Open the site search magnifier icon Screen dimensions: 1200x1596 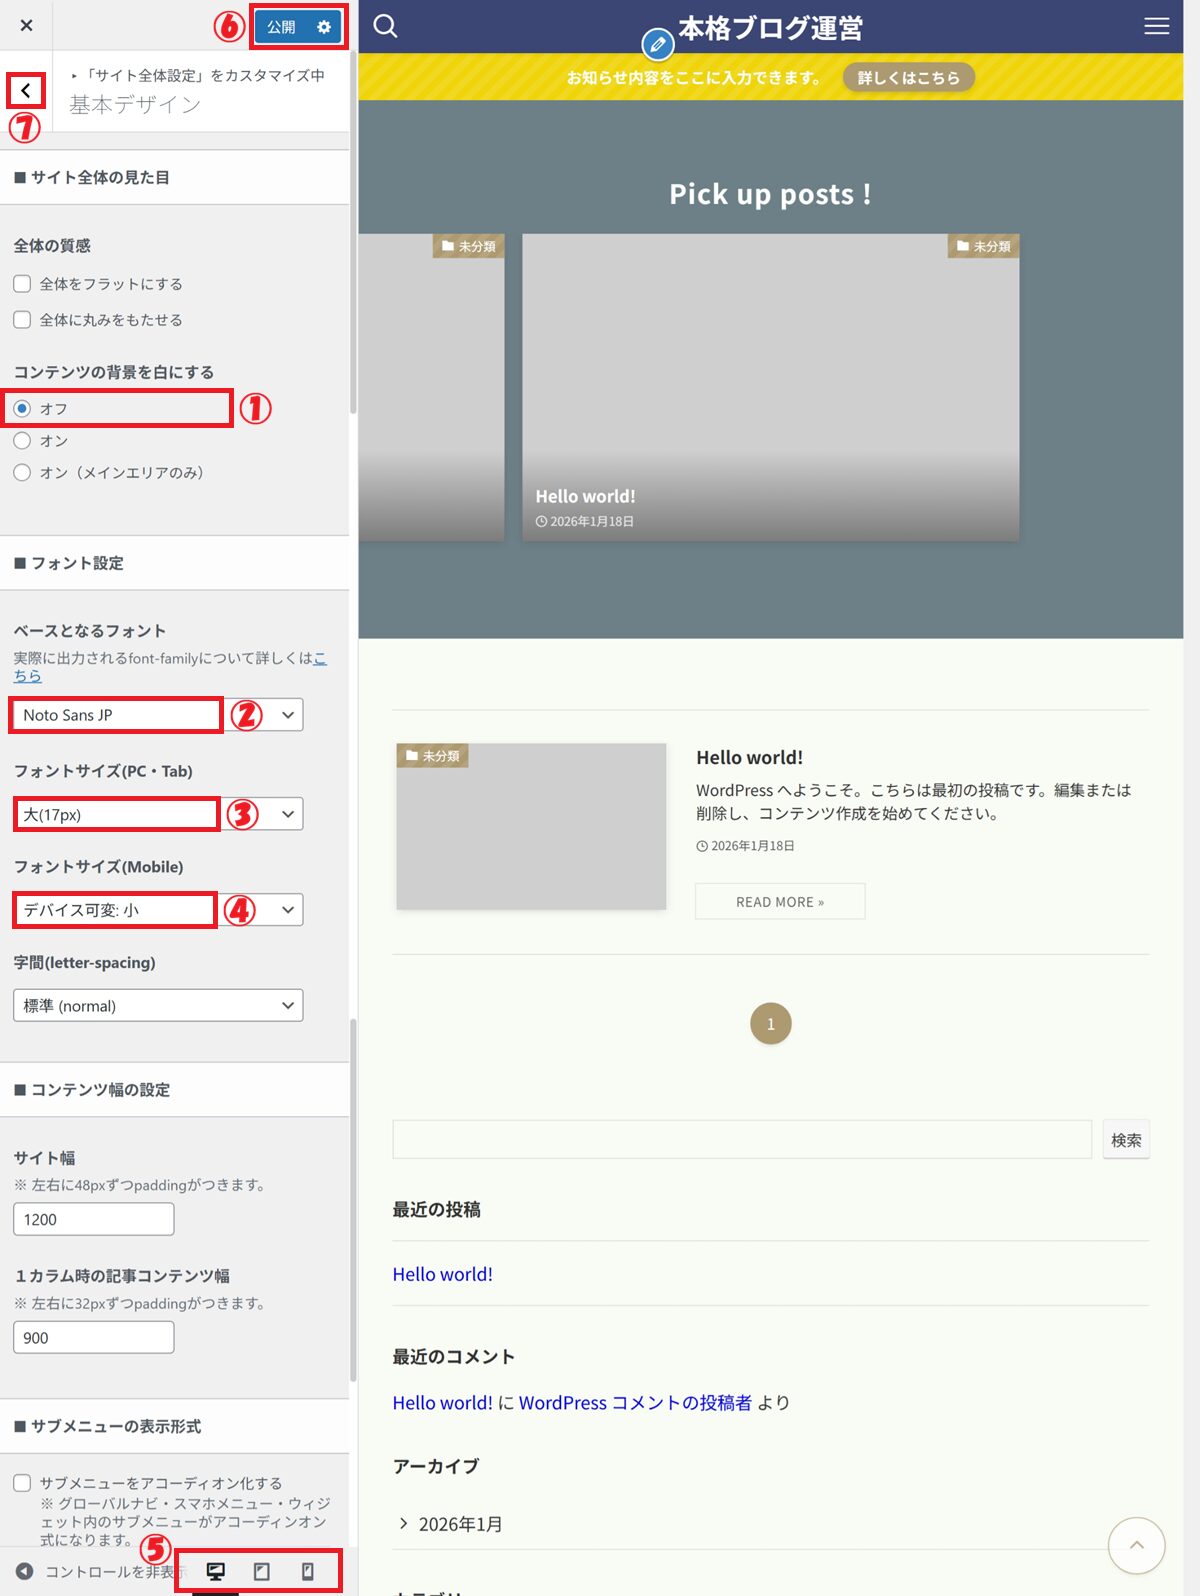(x=385, y=26)
